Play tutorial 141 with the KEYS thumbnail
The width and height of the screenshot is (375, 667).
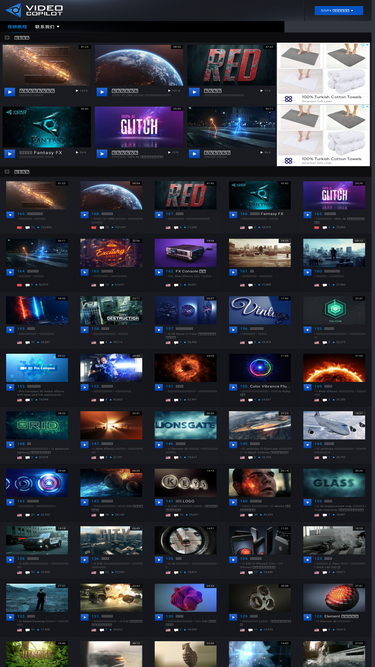pyautogui.click(x=159, y=502)
